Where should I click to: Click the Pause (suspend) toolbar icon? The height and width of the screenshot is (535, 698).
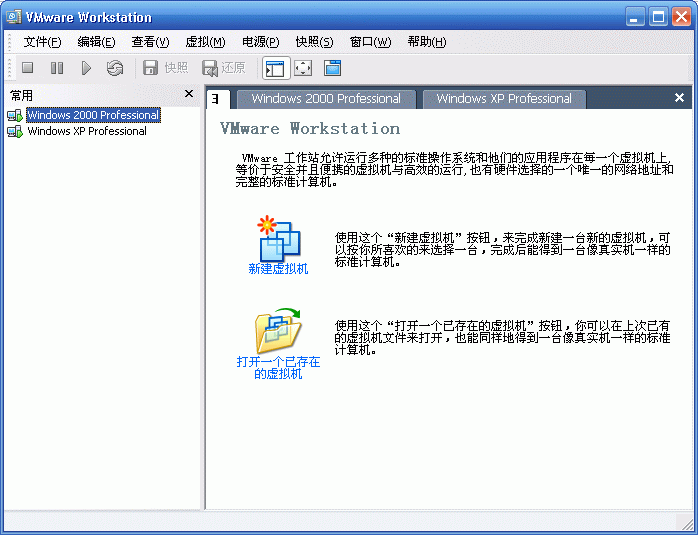pos(57,68)
